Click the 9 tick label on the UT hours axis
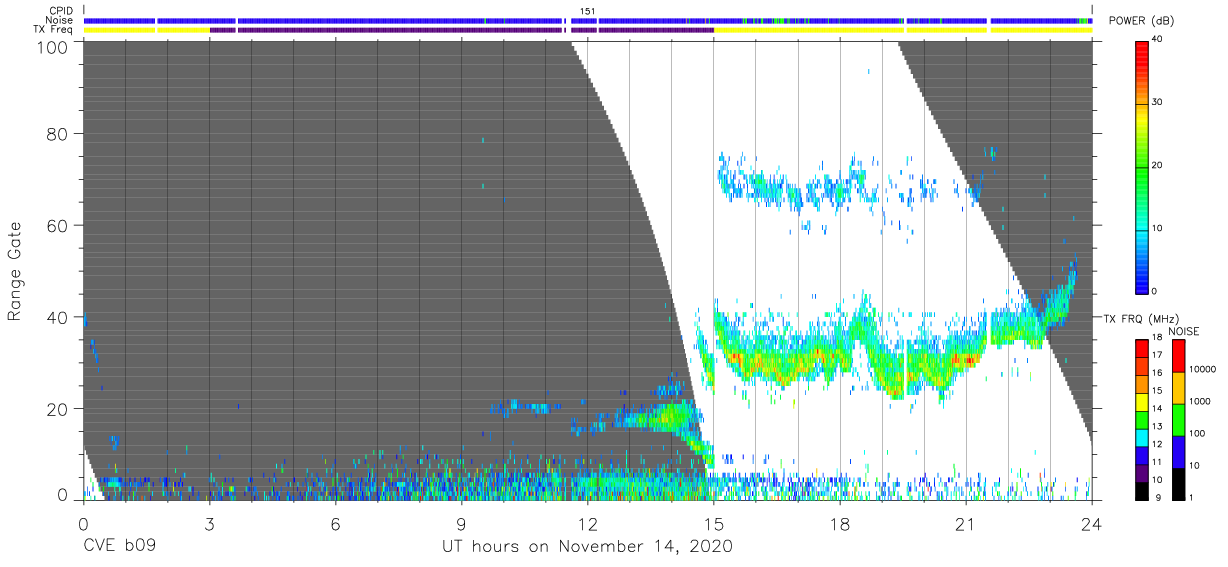 [461, 523]
